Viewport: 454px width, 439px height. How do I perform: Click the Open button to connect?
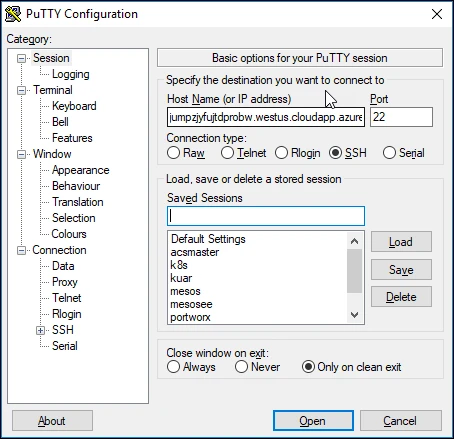pyautogui.click(x=313, y=421)
